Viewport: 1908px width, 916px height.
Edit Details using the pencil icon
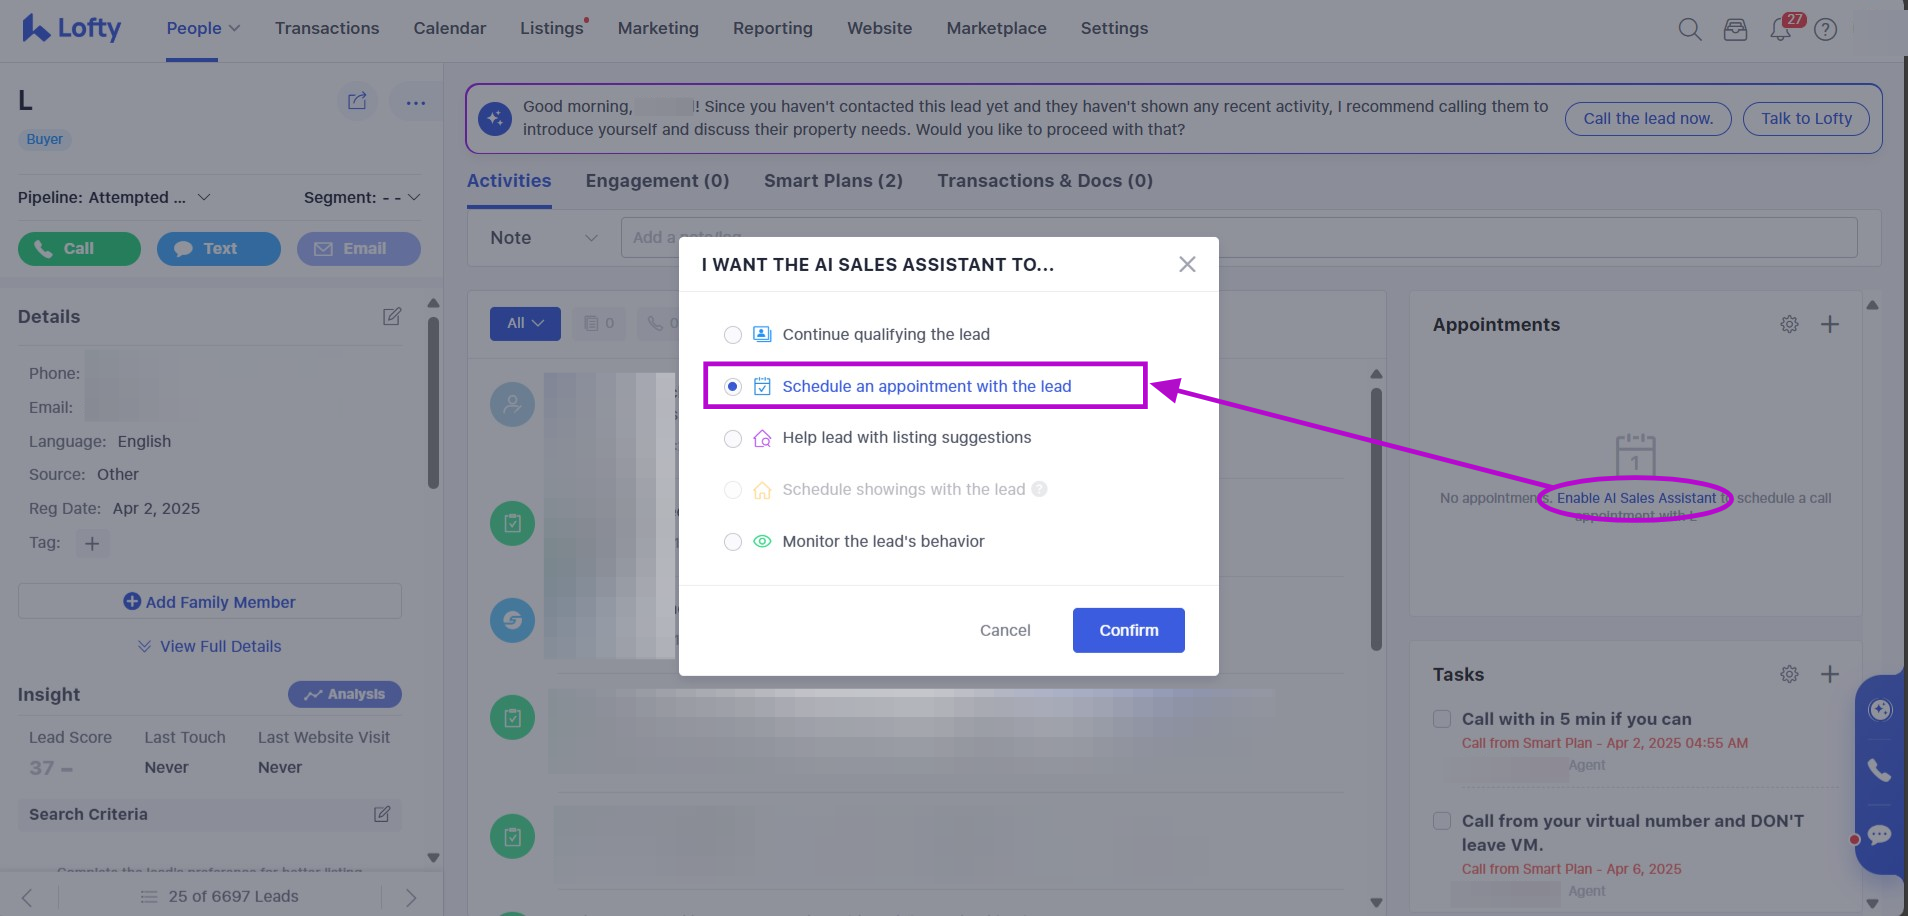(x=391, y=316)
